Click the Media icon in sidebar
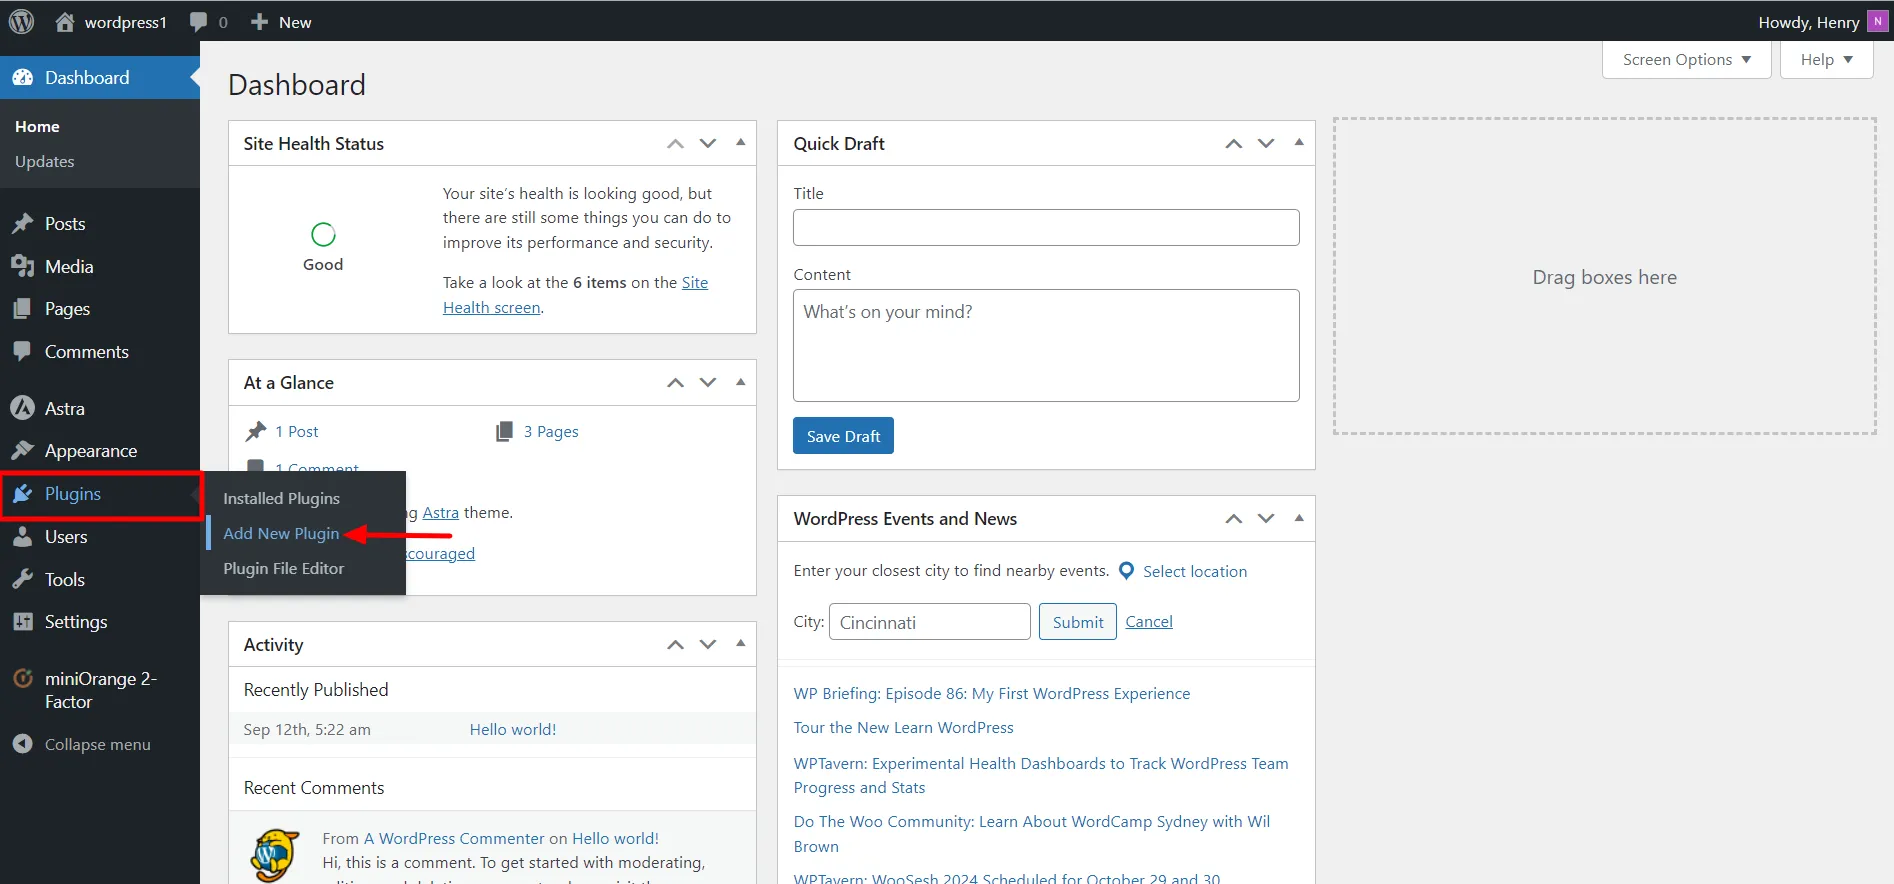Viewport: 1894px width, 884px height. tap(22, 266)
